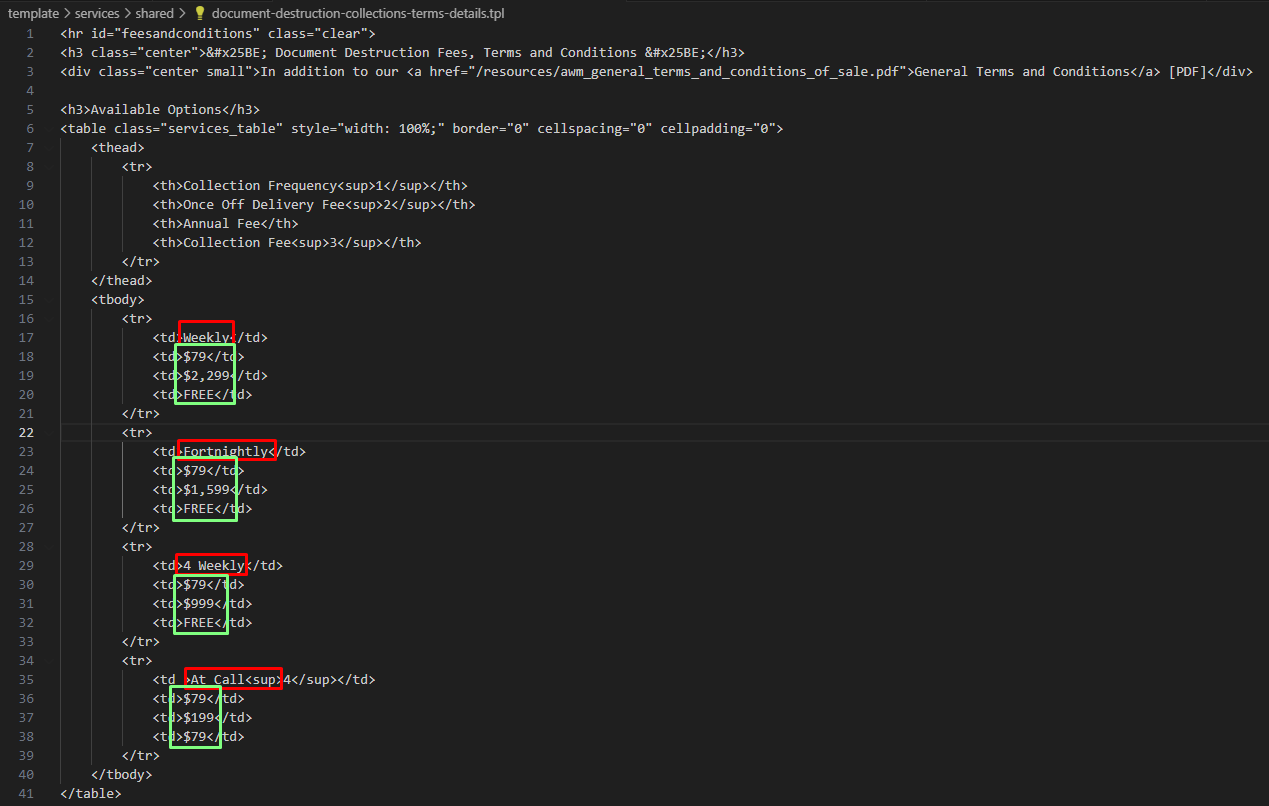1269x806 pixels.
Task: Click the lightbulb icon in breadcrumb
Action: tap(200, 13)
